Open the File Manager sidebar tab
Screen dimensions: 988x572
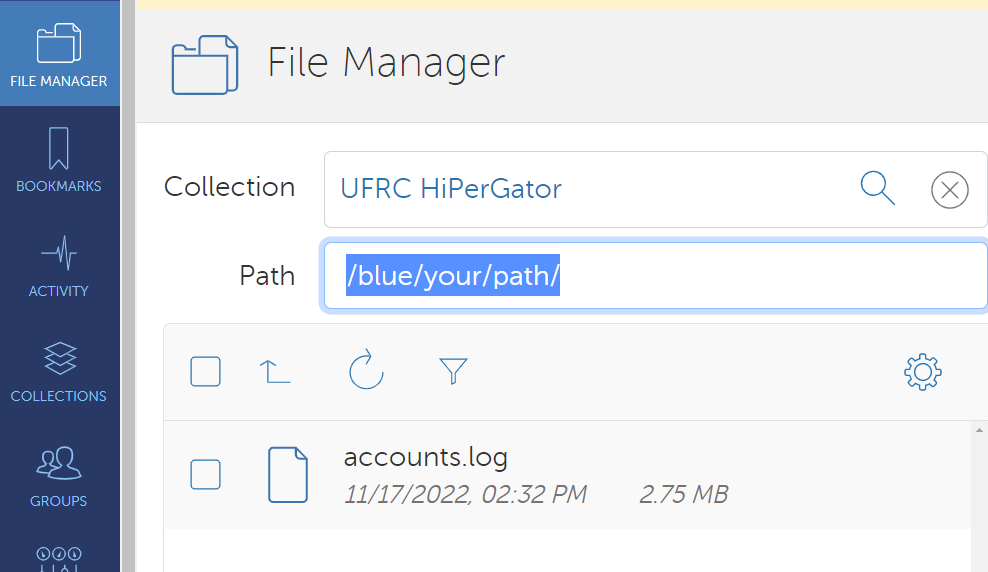pos(59,54)
